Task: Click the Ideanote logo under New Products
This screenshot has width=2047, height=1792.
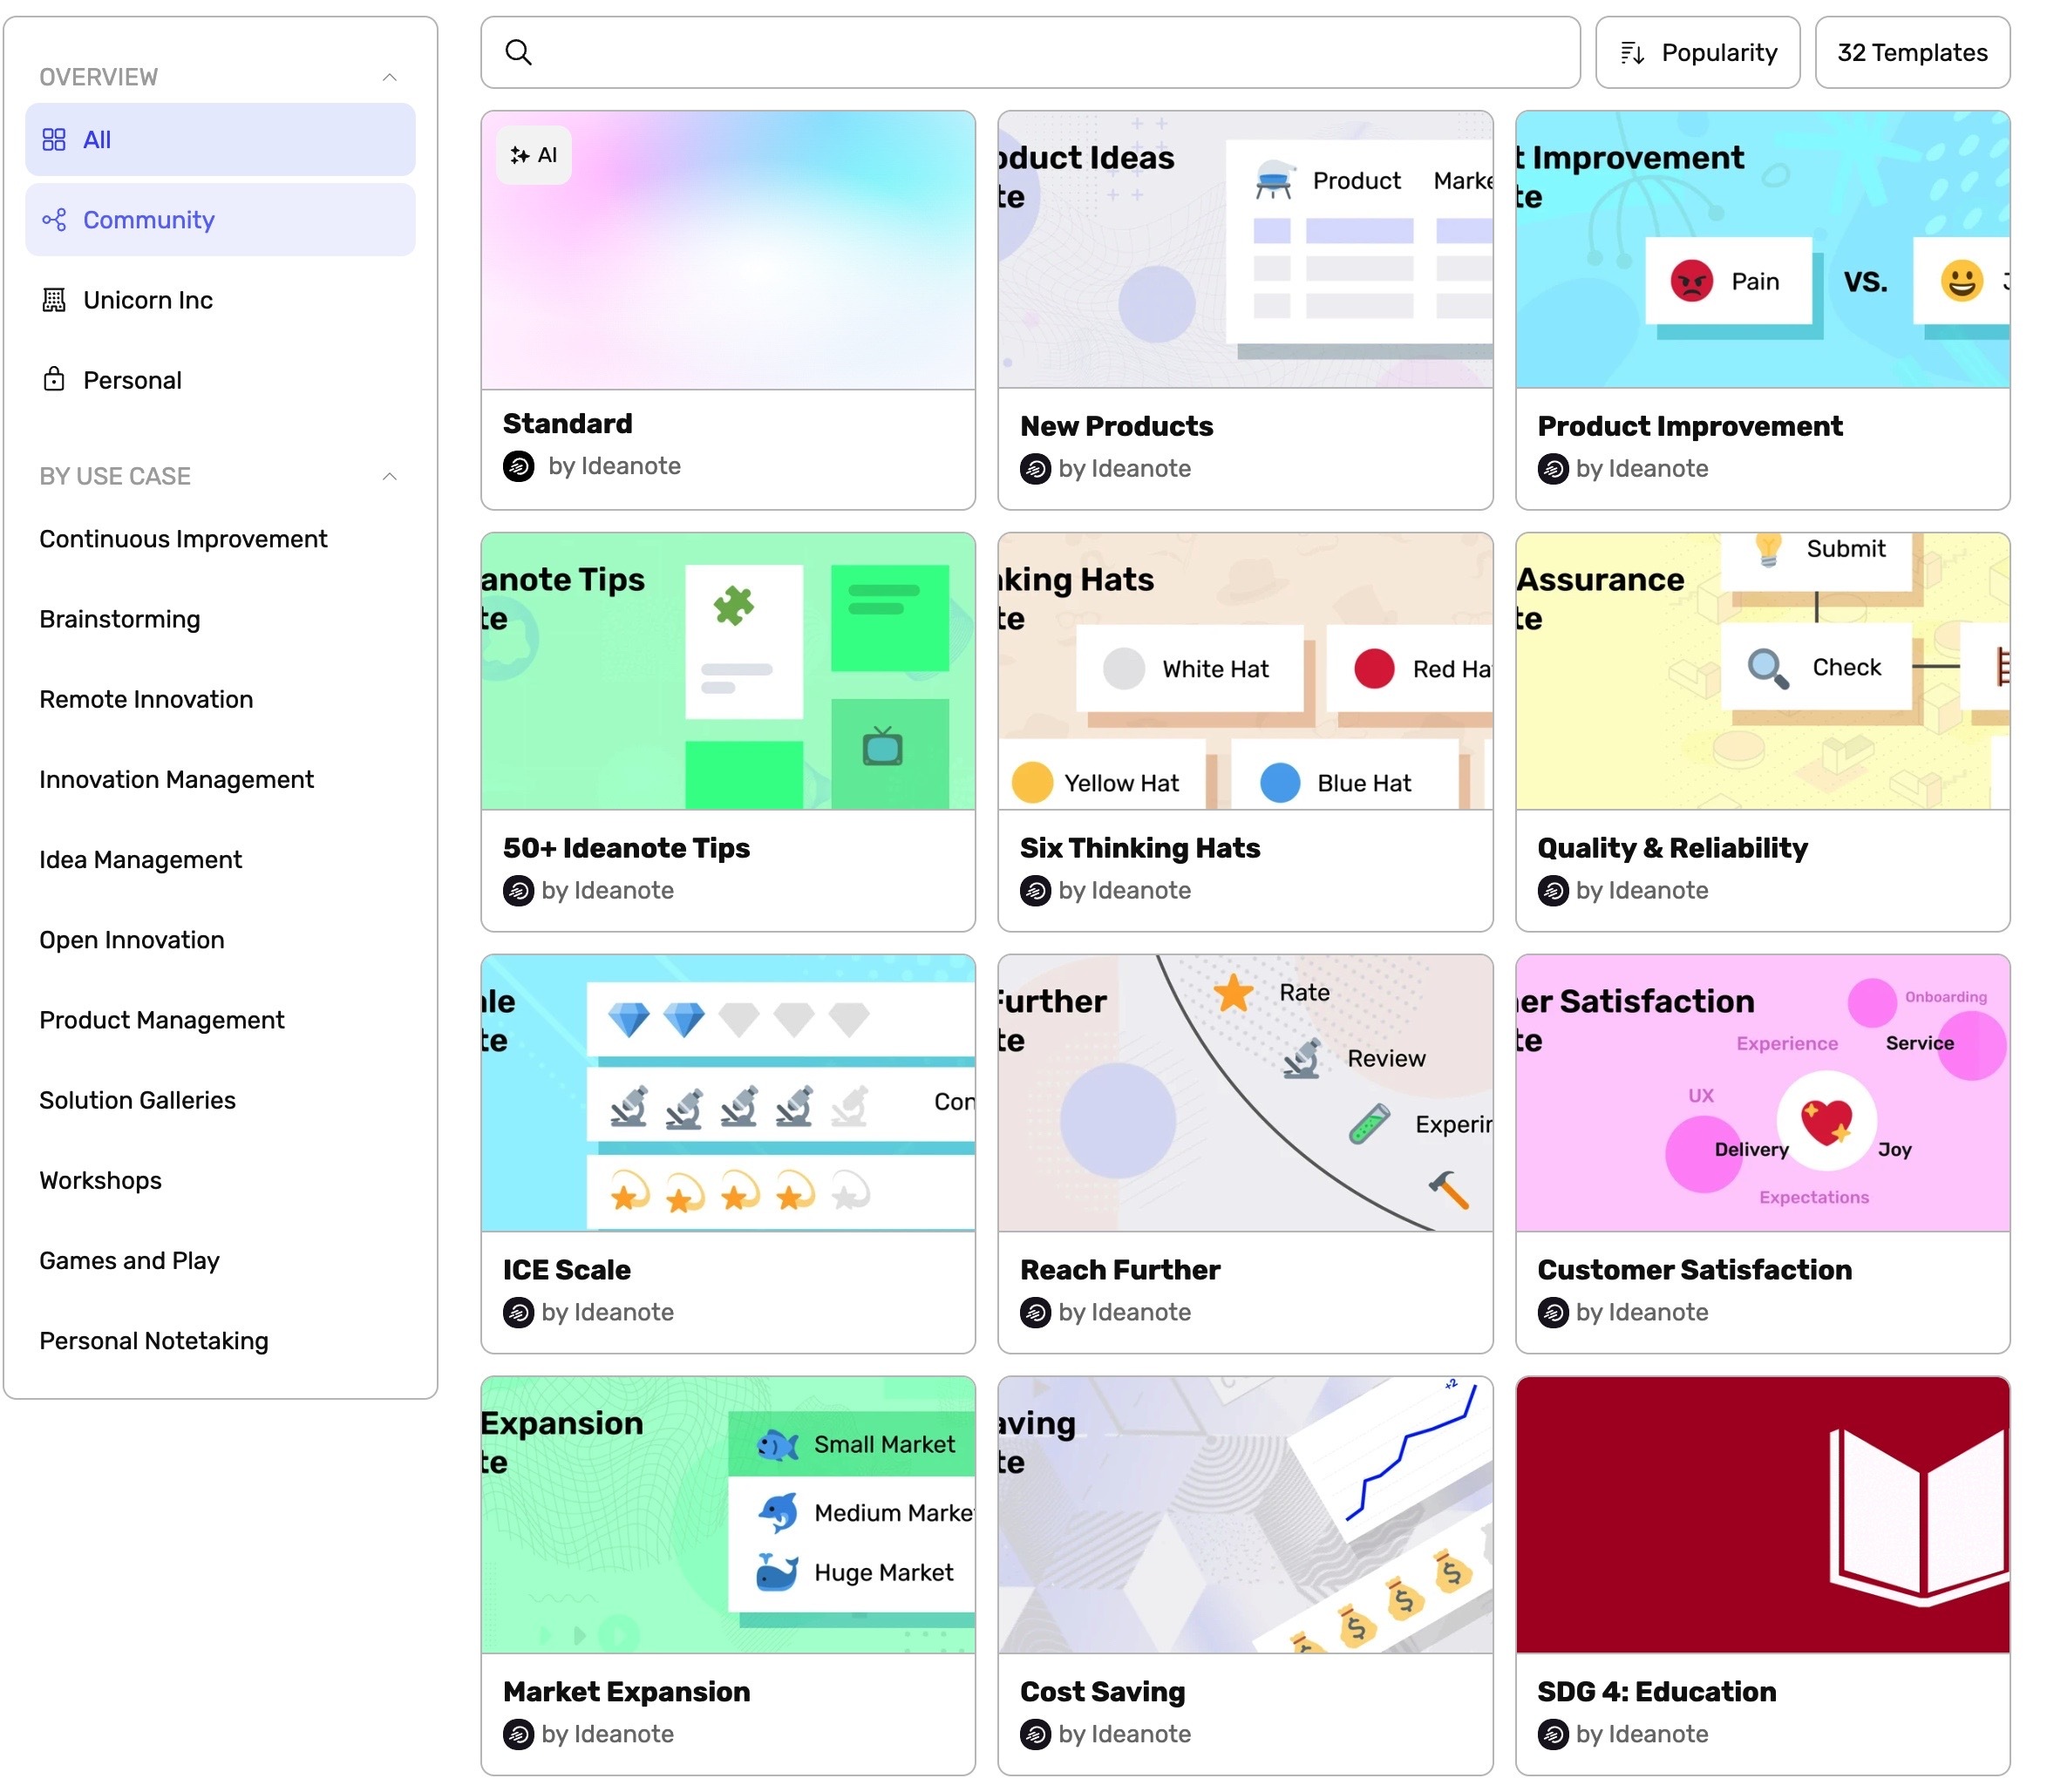Action: pyautogui.click(x=1034, y=468)
